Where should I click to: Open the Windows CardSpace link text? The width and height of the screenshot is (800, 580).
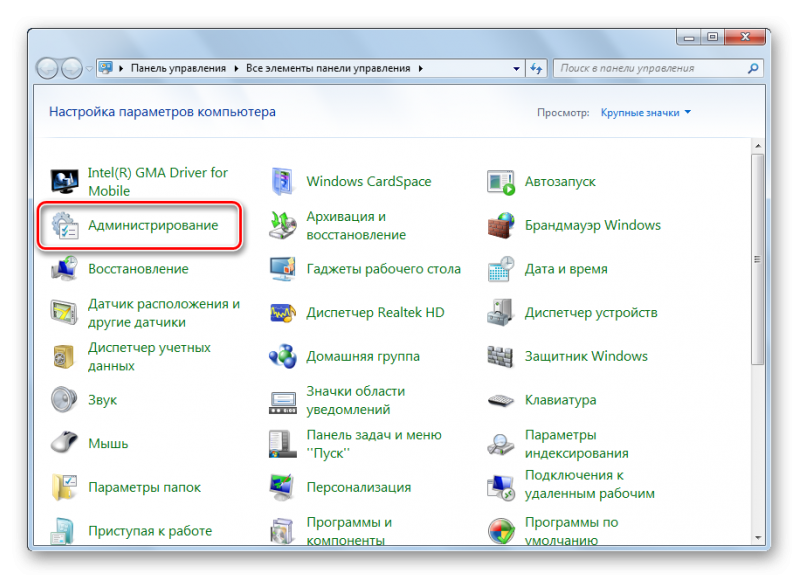coord(369,182)
